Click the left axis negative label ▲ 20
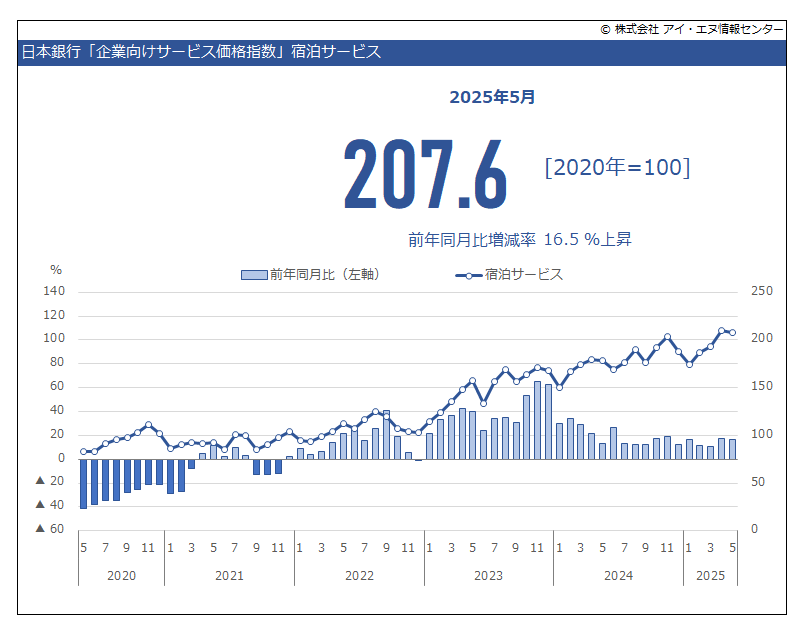The width and height of the screenshot is (804, 635). click(x=50, y=481)
